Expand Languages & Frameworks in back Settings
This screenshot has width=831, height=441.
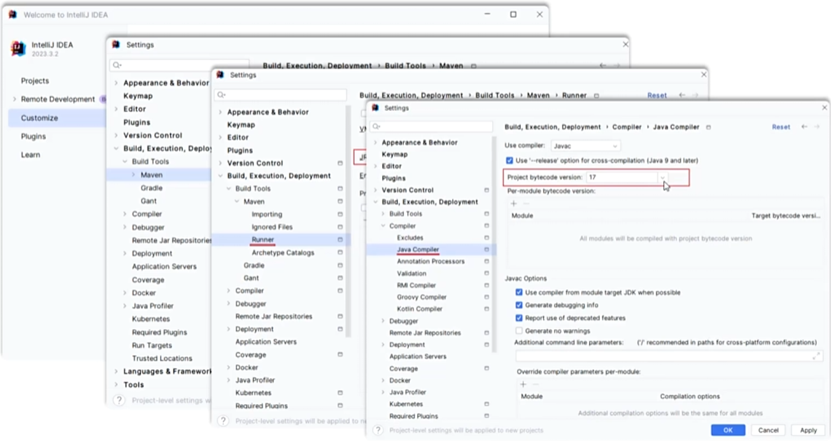(116, 371)
